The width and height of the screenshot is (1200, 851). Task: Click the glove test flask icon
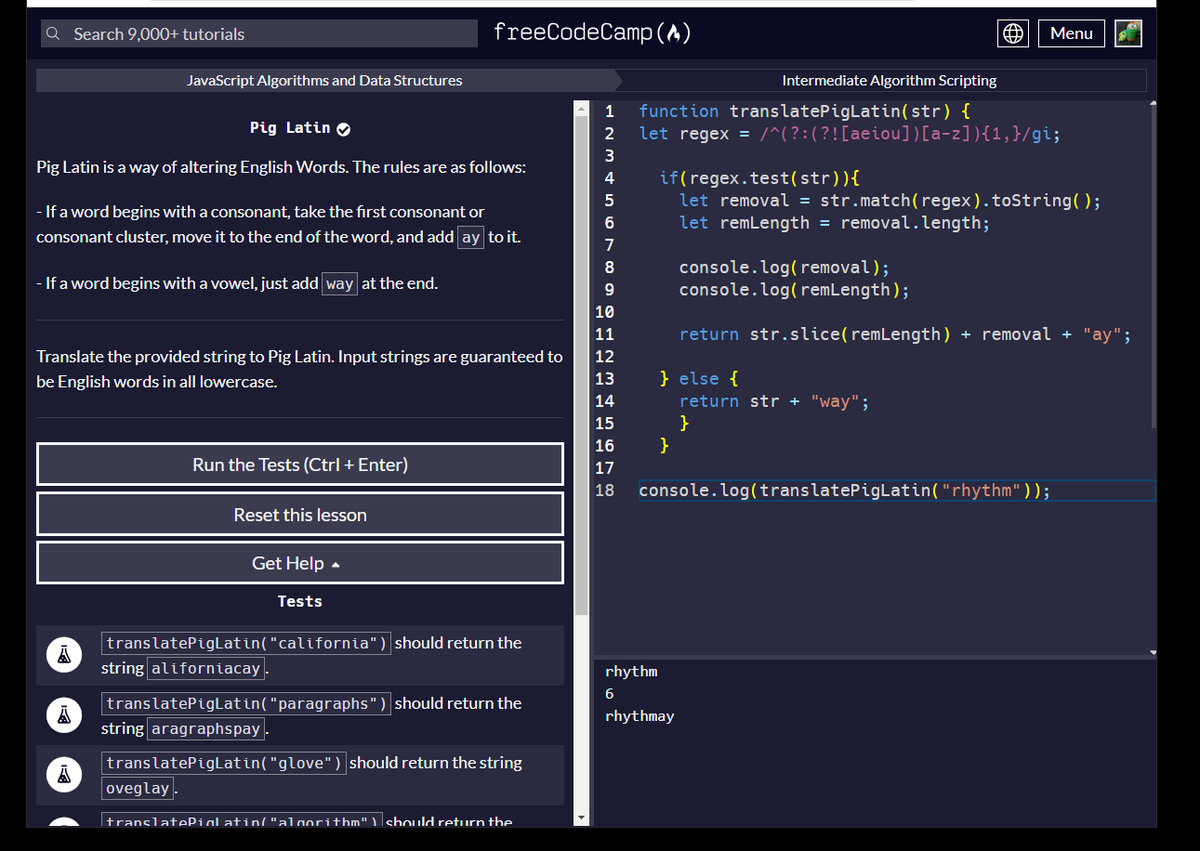(63, 775)
